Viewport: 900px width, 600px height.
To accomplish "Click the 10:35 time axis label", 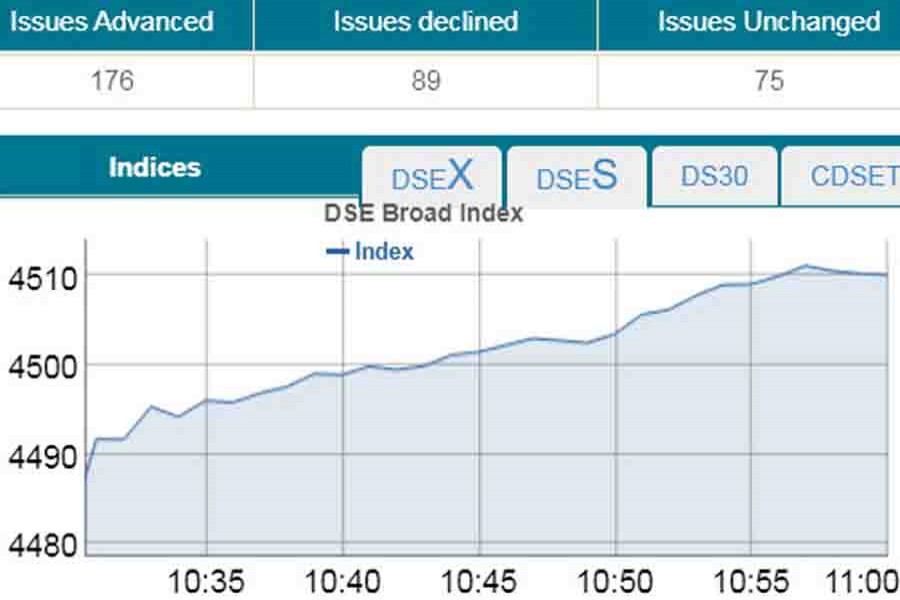I will 207,581.
